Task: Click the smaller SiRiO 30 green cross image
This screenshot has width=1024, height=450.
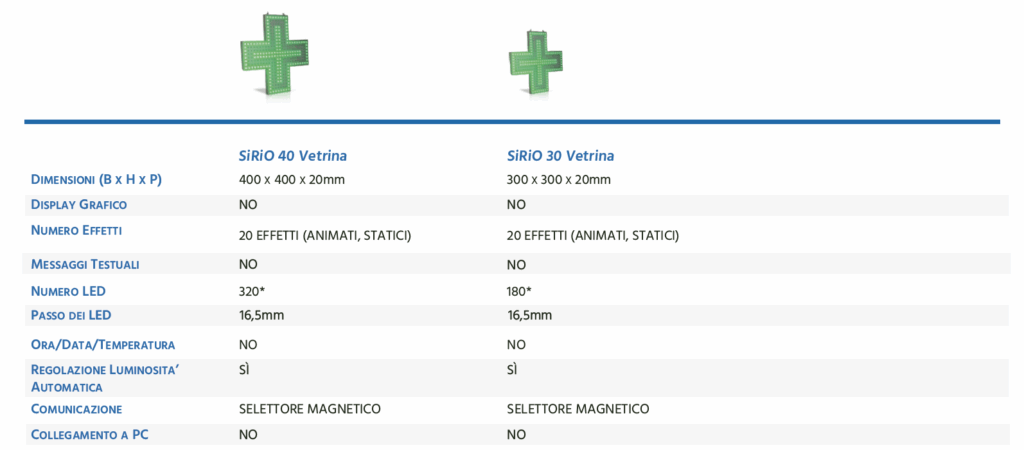Action: point(536,63)
